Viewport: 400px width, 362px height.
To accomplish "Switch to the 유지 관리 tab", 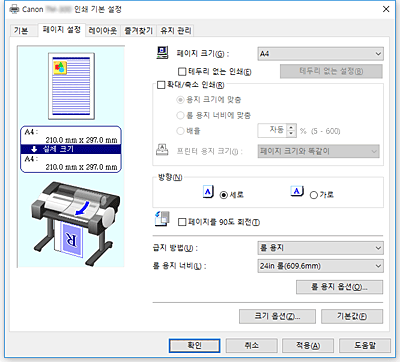I will coord(176,31).
